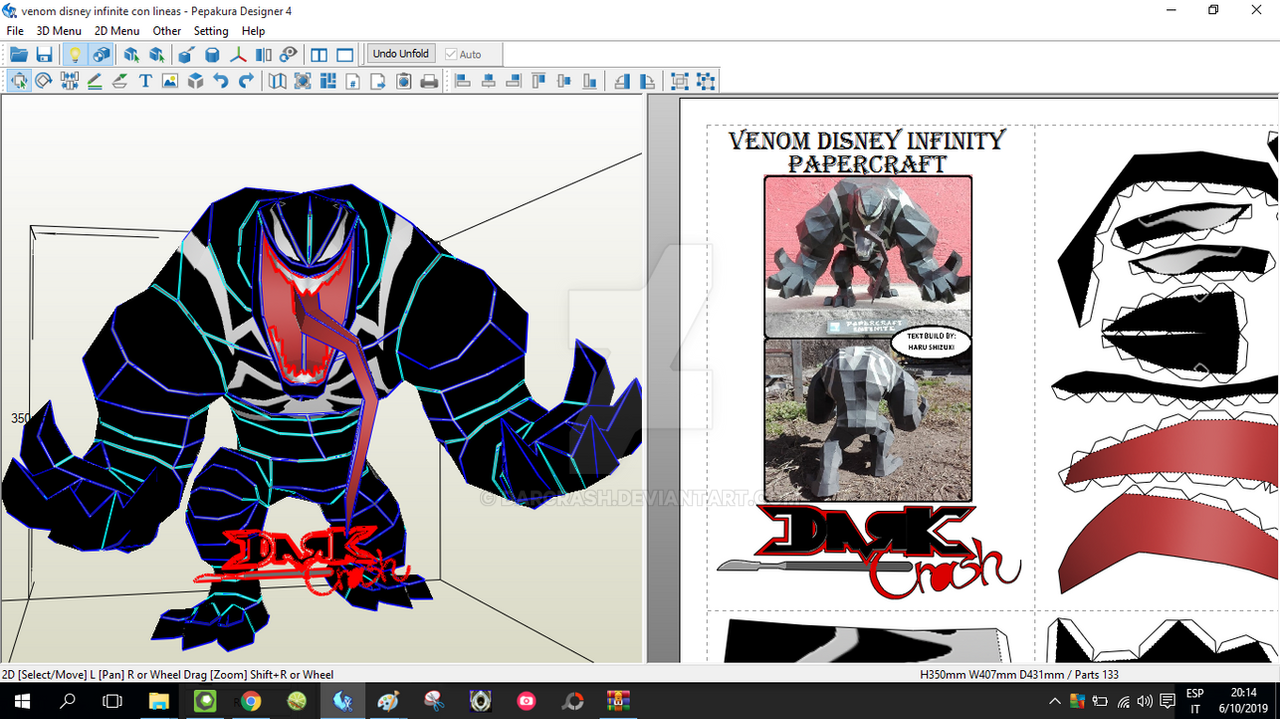Click the group parts icon
This screenshot has width=1280, height=719.
tap(680, 81)
